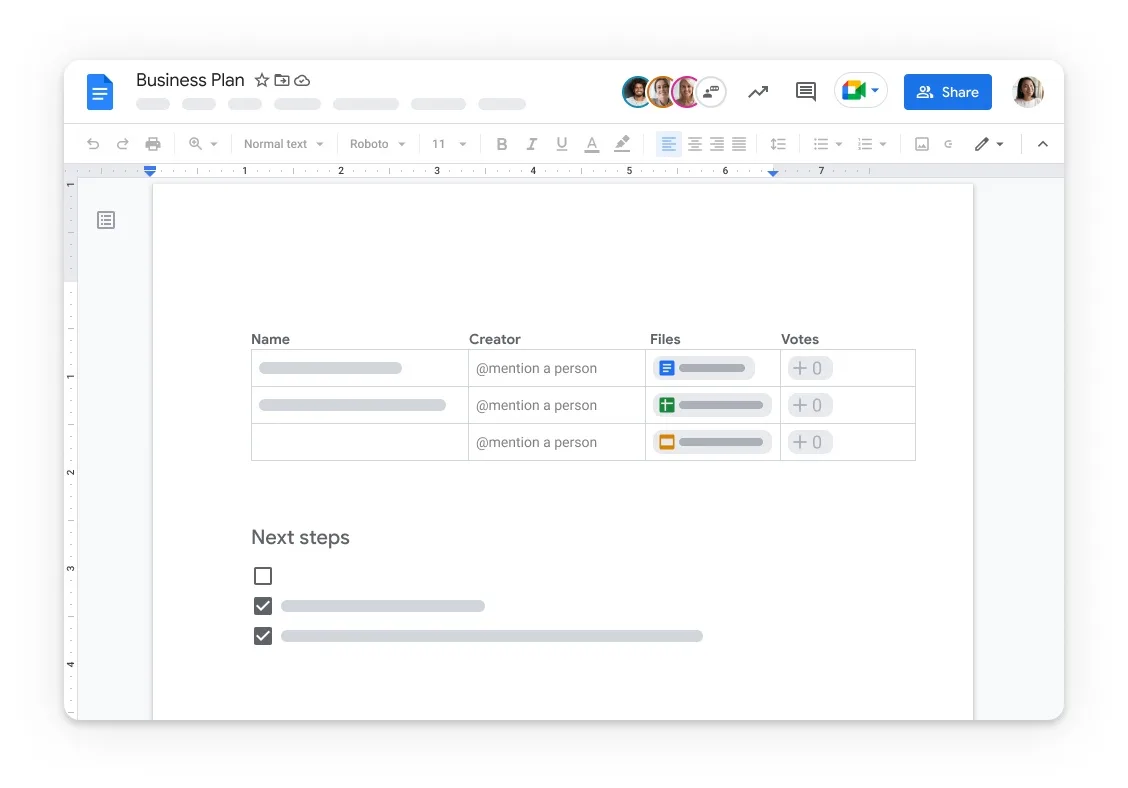Click the right indent marker on ruler
1128x788 pixels.
(x=773, y=173)
